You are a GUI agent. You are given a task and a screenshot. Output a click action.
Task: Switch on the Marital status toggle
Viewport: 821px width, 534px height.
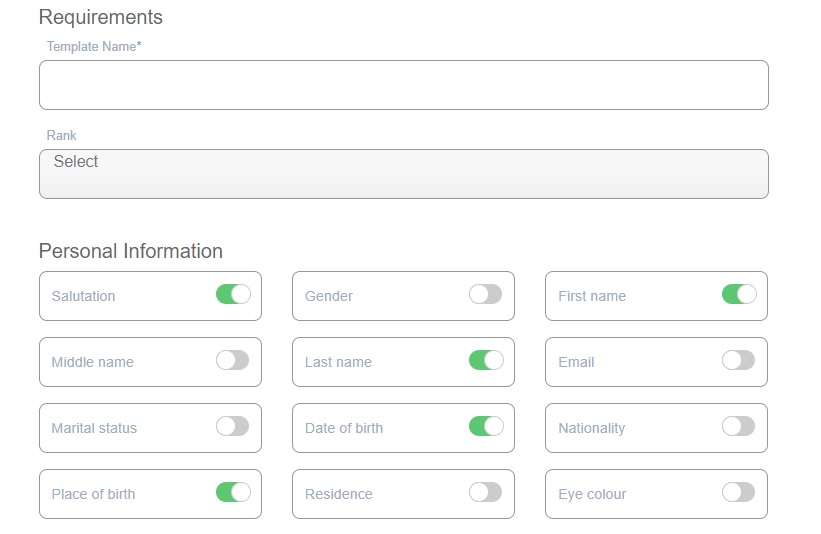coord(232,426)
